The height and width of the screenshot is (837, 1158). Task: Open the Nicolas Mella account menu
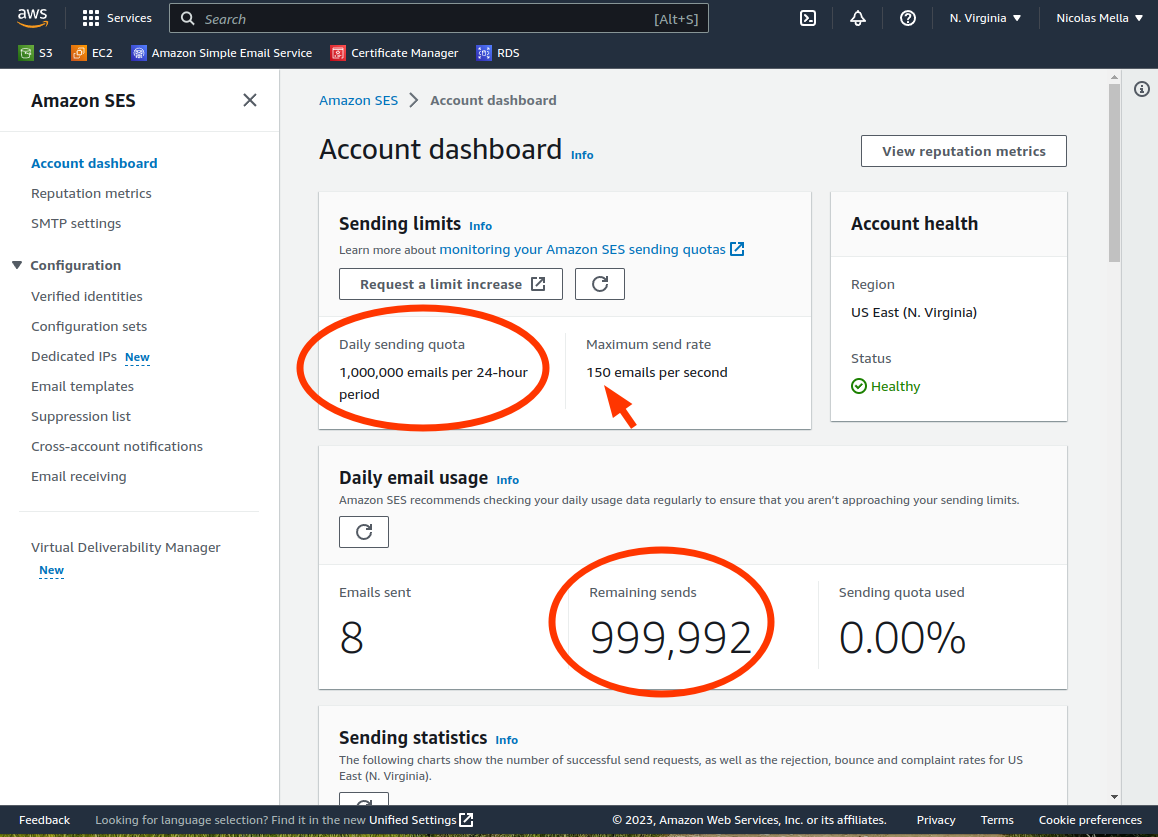click(x=1099, y=18)
